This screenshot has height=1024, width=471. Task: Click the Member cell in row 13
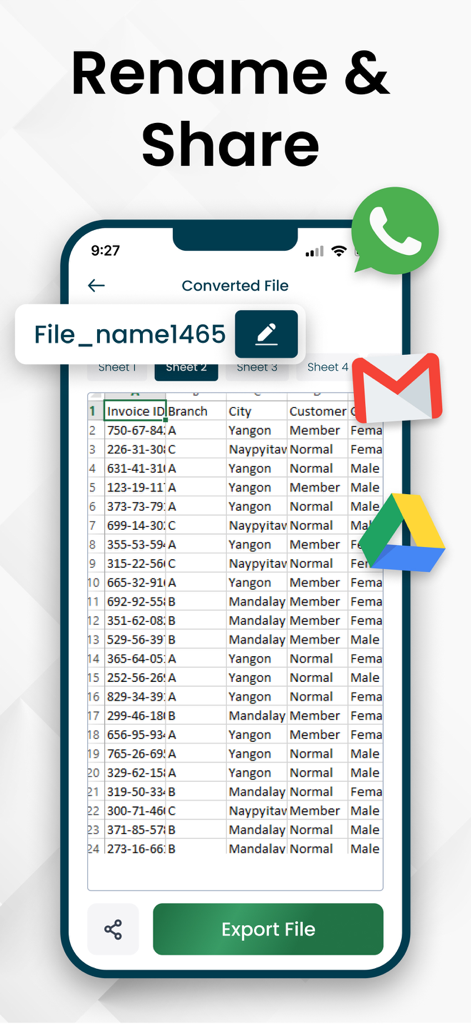pos(318,639)
